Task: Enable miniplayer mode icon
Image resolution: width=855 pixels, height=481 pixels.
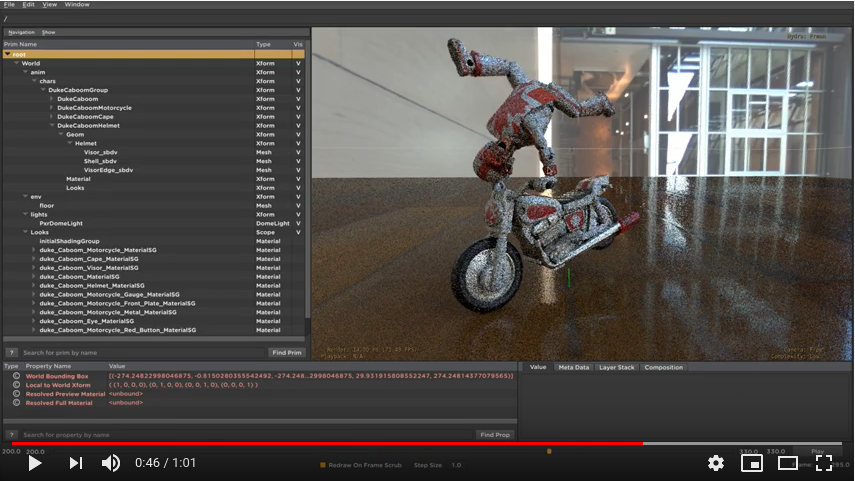Action: tap(751, 463)
